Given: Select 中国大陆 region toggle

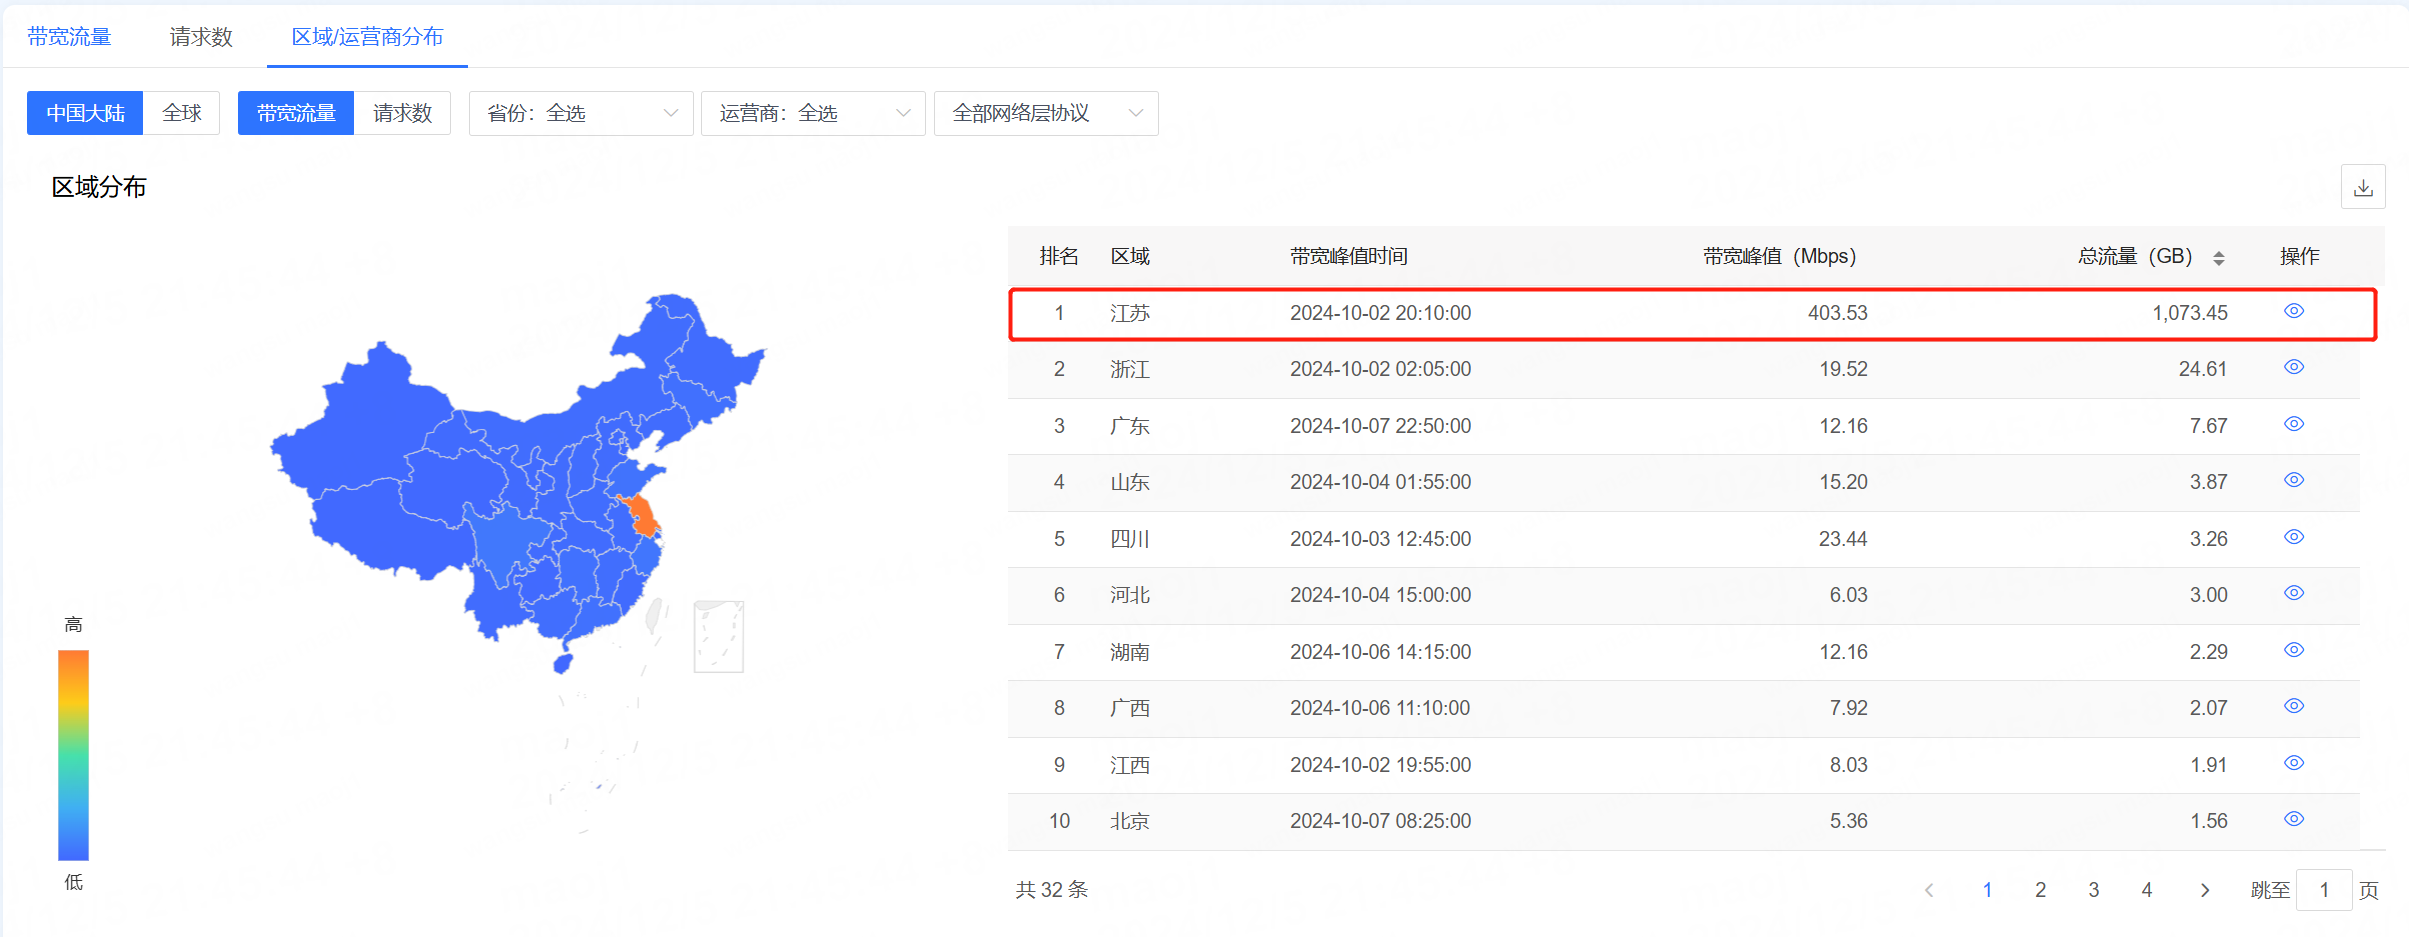Looking at the screenshot, I should tap(85, 113).
